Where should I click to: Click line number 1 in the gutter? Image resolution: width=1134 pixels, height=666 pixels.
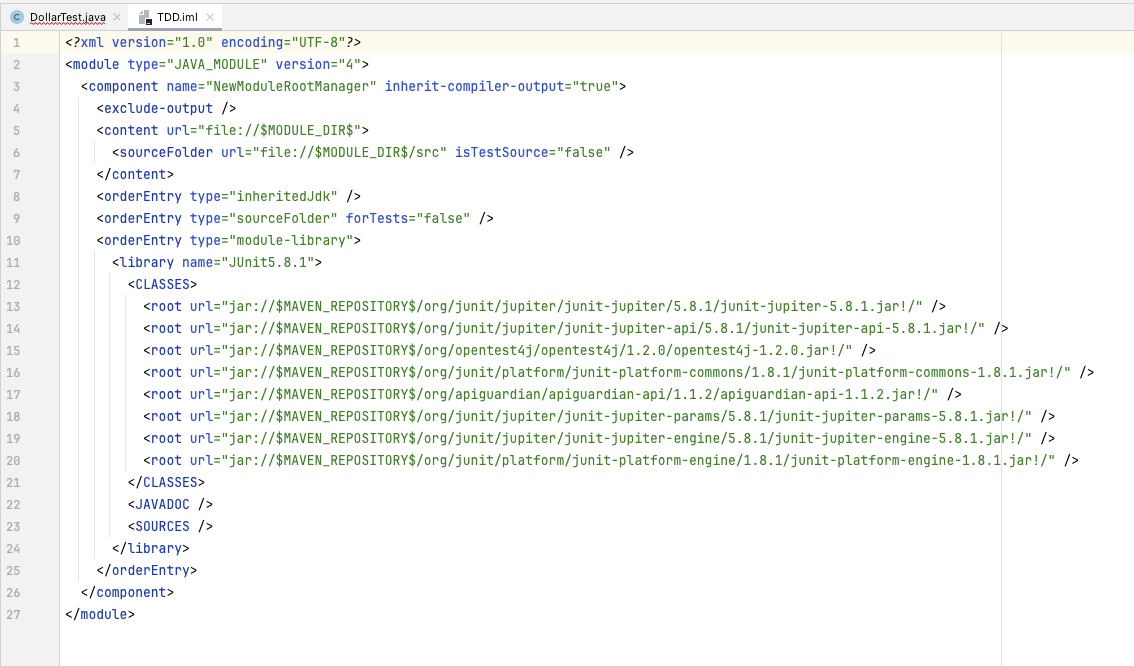(17, 43)
